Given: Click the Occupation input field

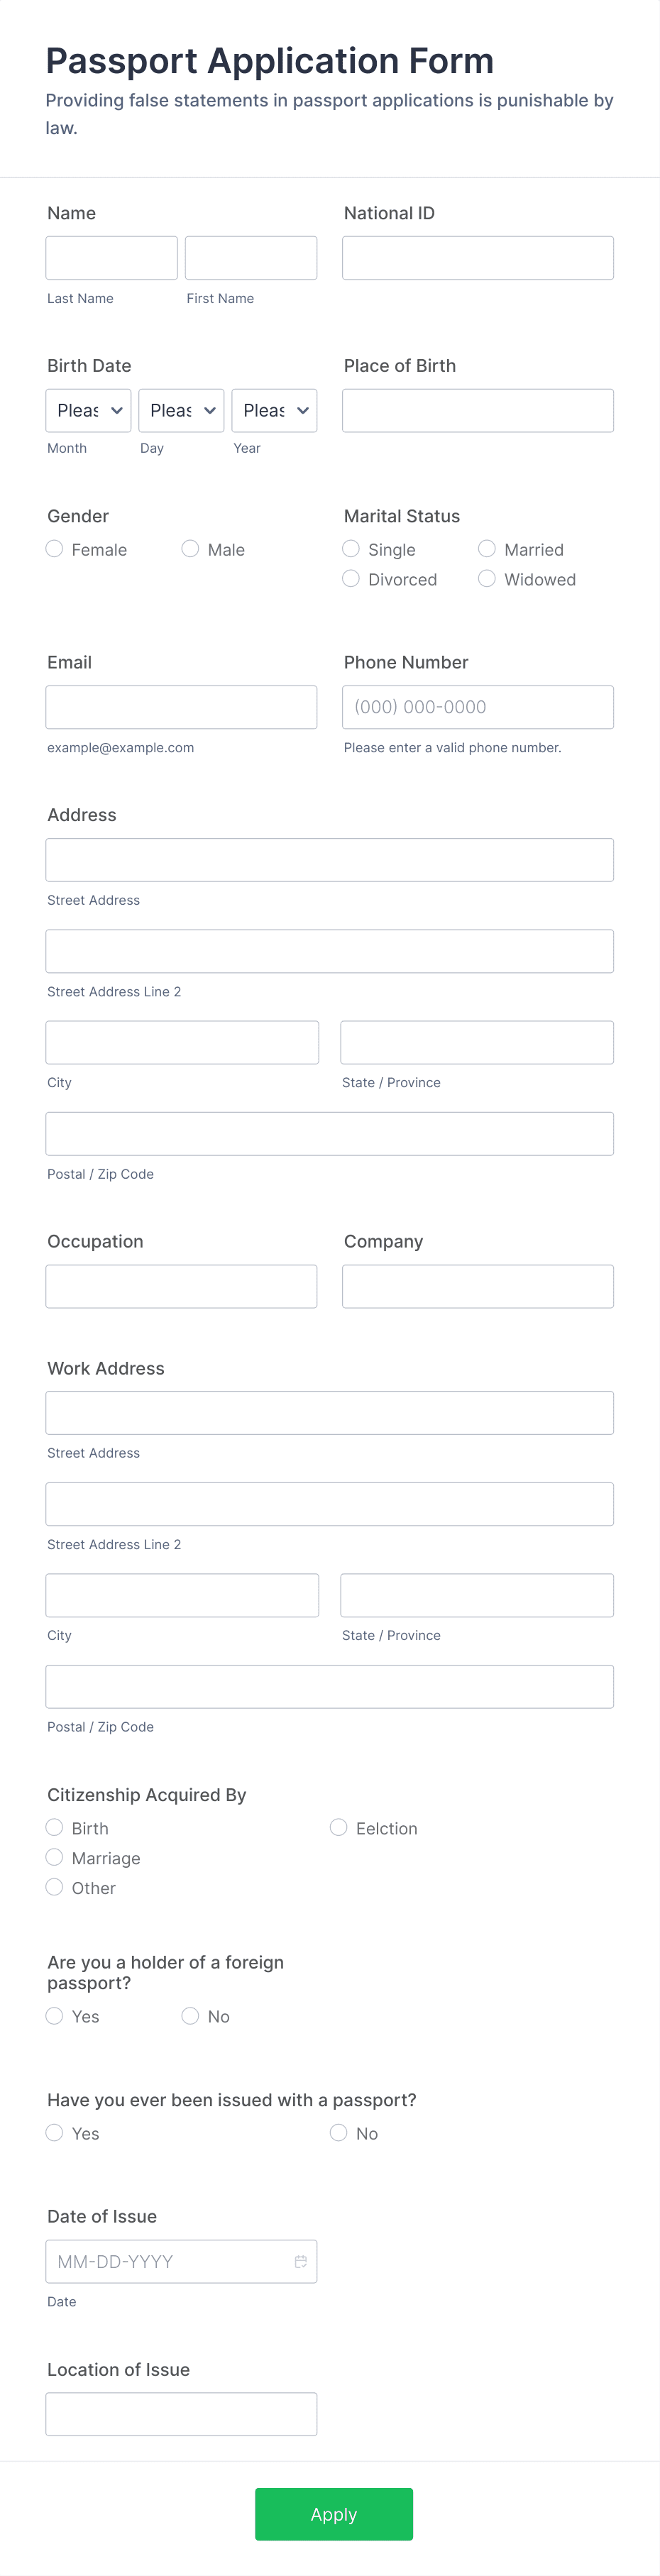Looking at the screenshot, I should tap(181, 1286).
